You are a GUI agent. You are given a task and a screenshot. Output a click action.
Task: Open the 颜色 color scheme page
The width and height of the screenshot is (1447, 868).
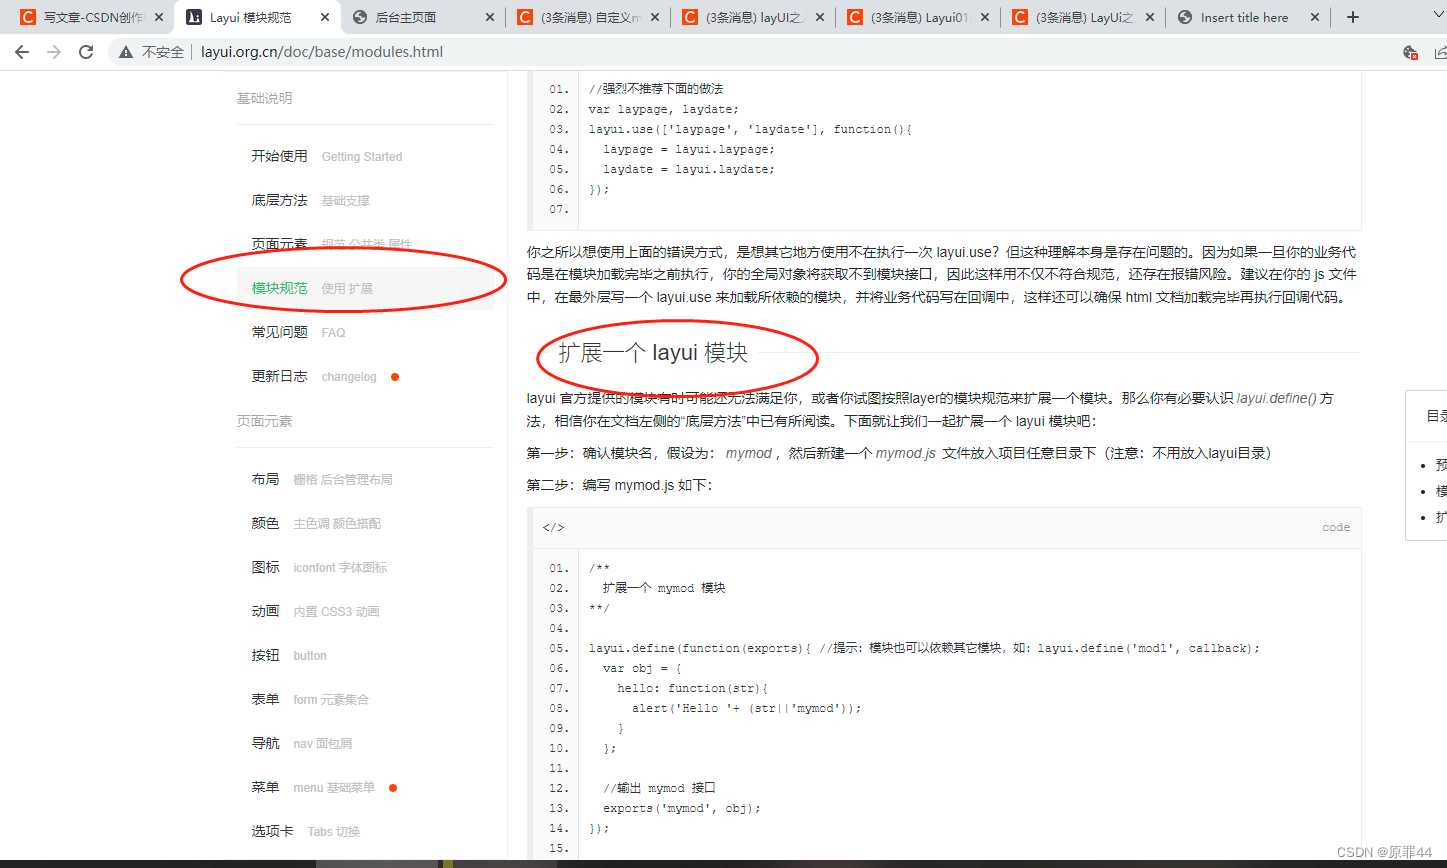click(266, 522)
